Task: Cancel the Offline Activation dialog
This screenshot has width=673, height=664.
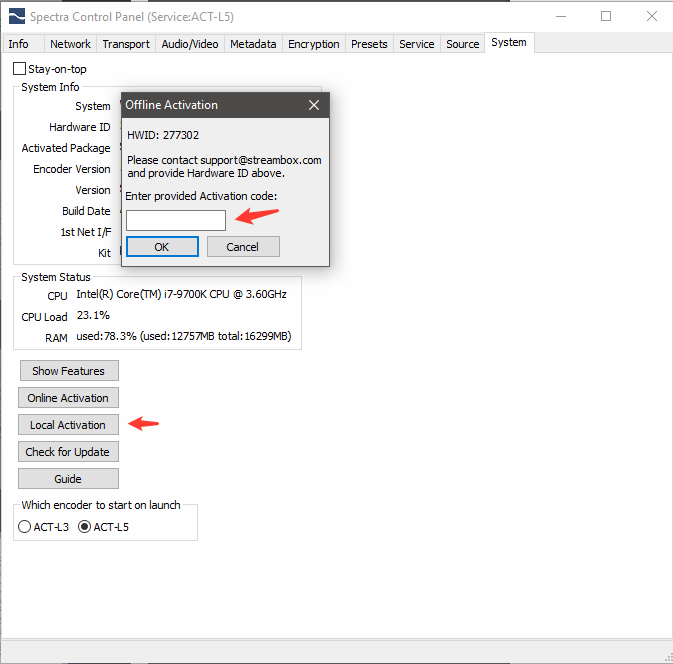Action: (x=243, y=247)
